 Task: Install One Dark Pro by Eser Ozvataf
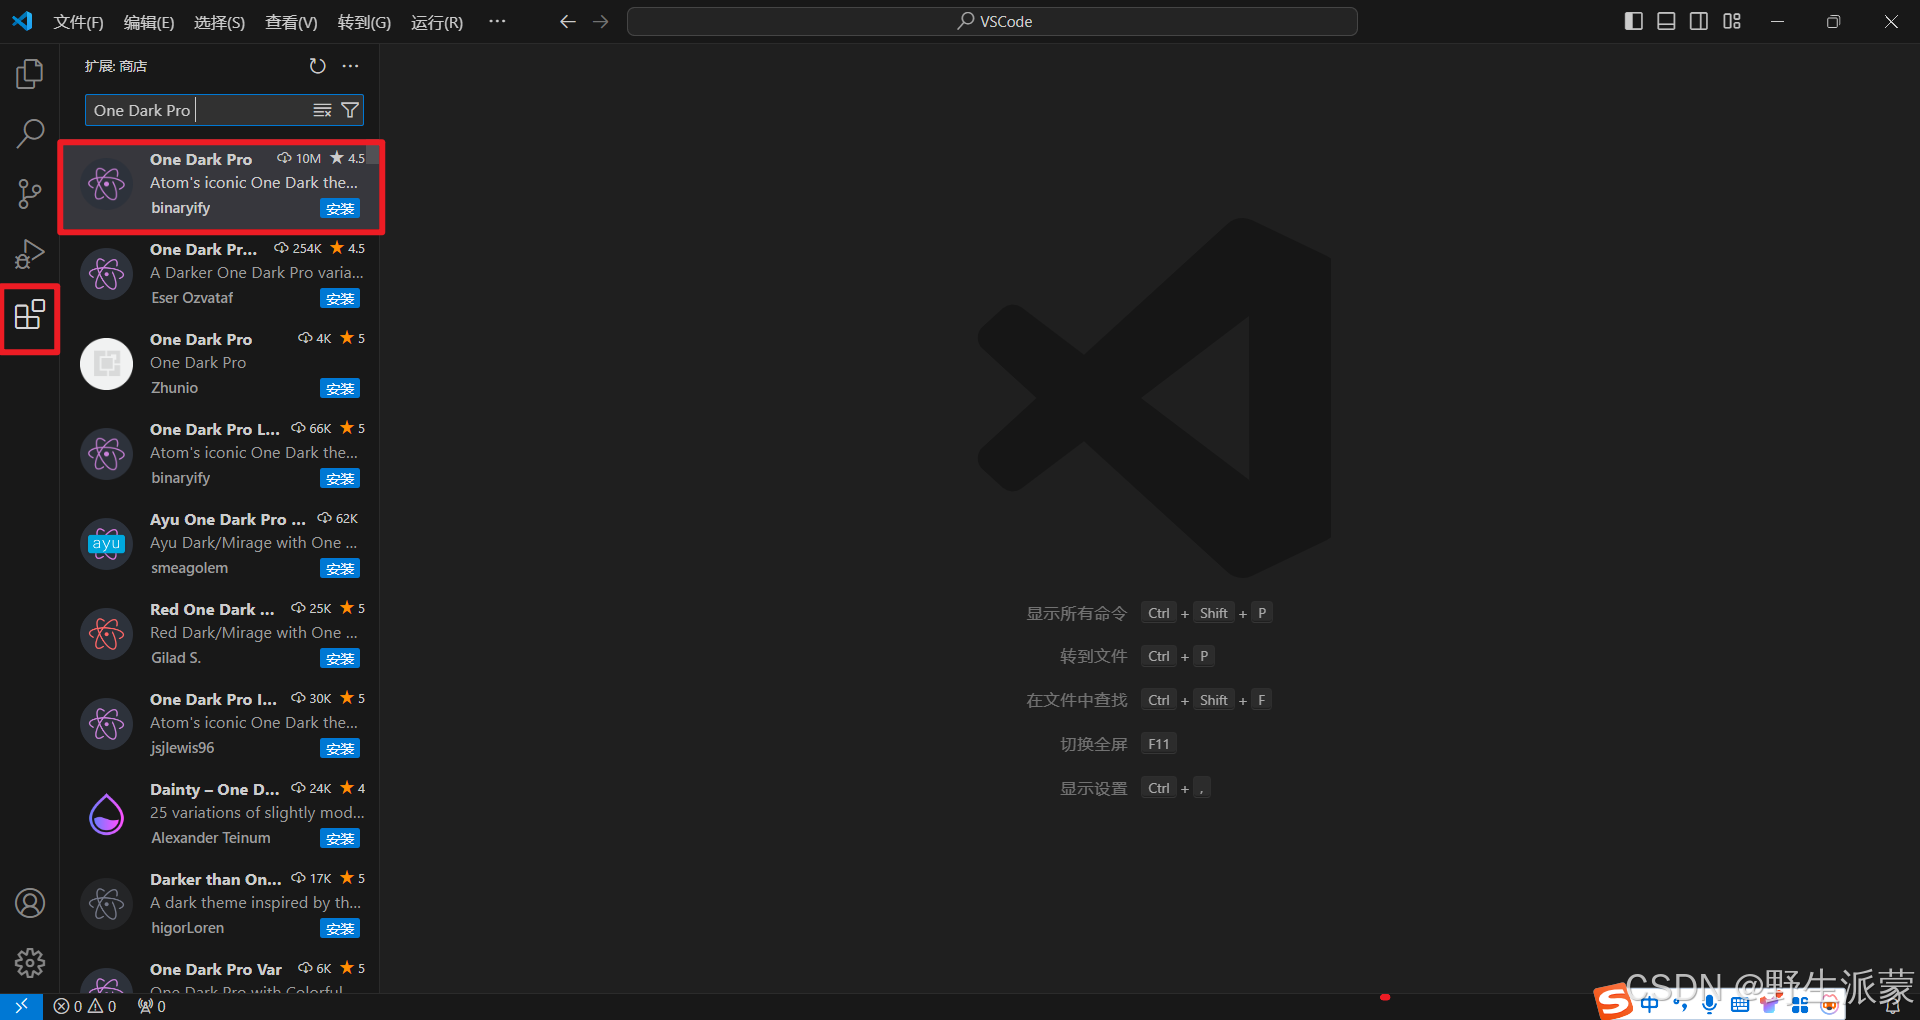[340, 299]
